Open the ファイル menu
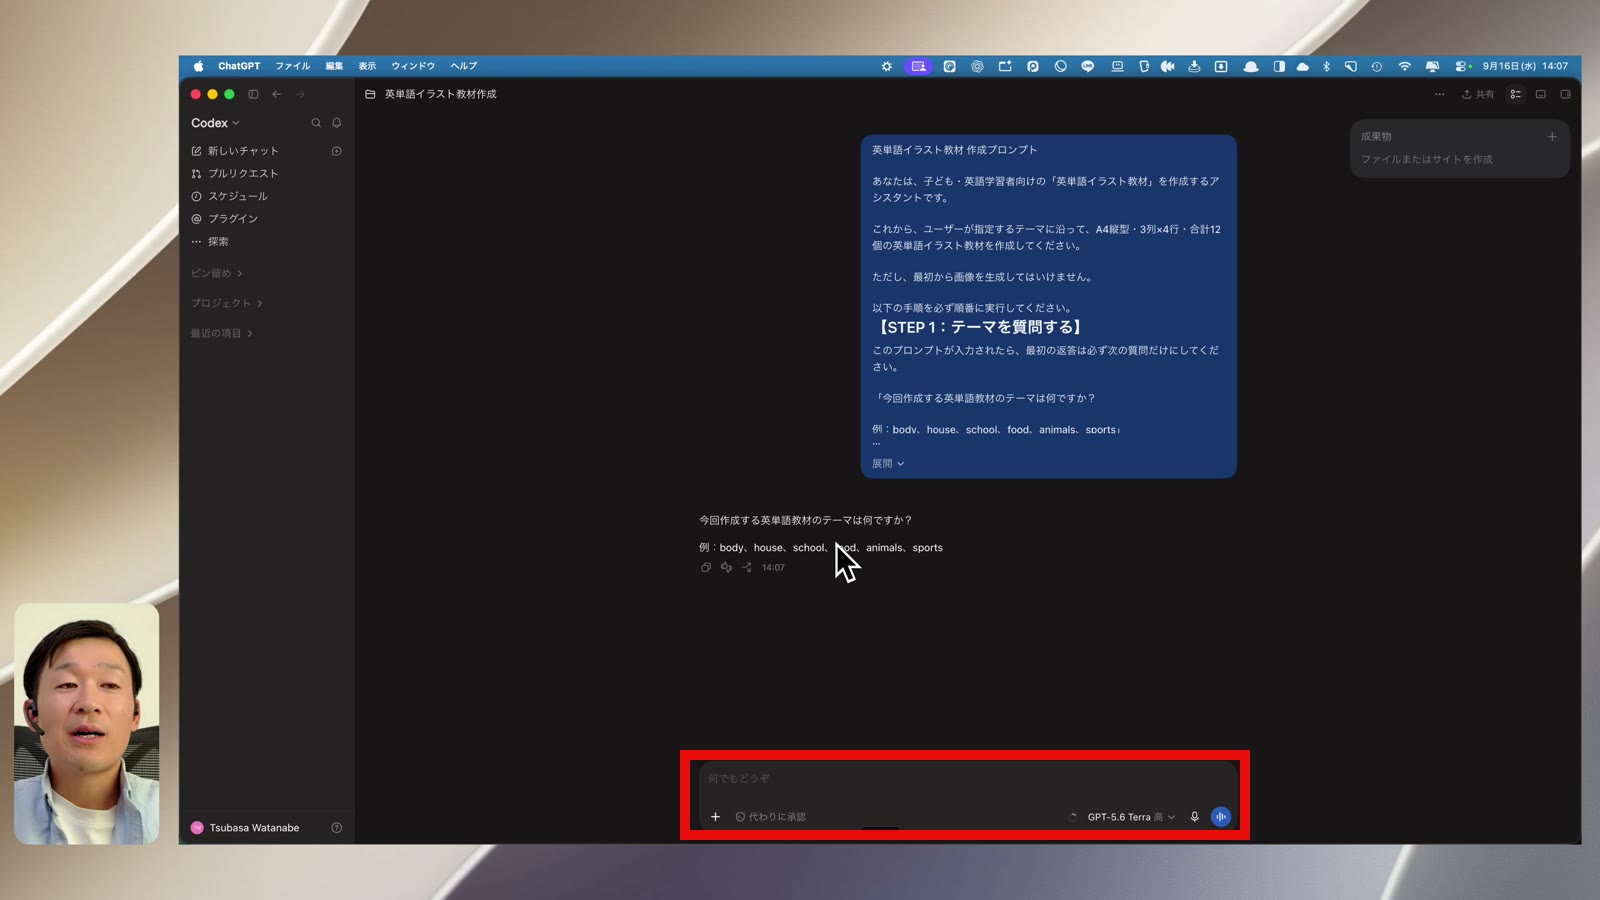 click(293, 66)
